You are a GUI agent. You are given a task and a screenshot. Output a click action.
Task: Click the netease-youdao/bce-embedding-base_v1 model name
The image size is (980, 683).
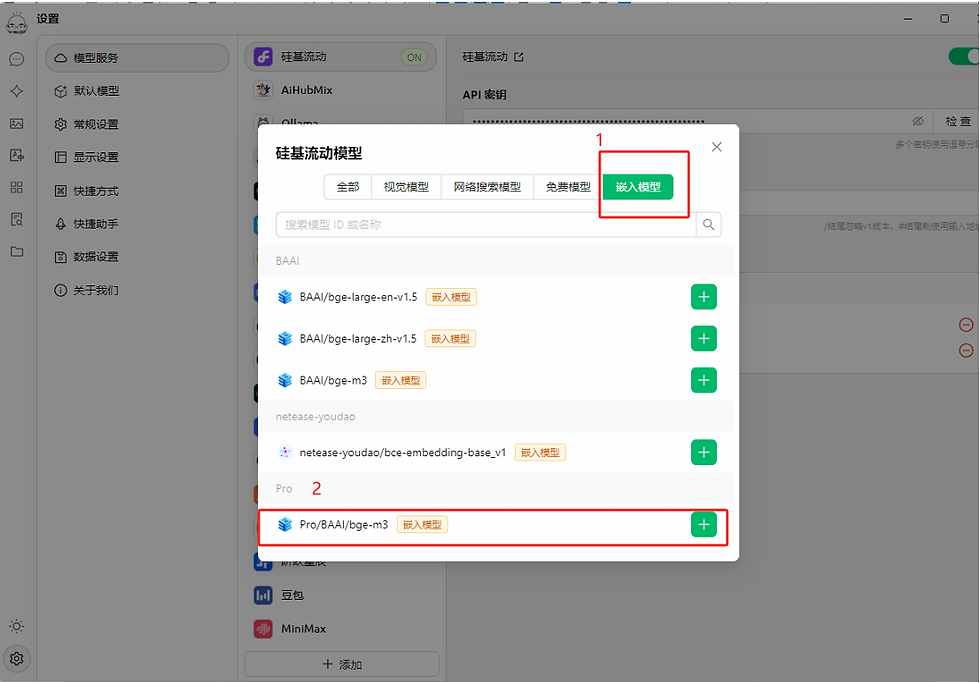coord(402,452)
